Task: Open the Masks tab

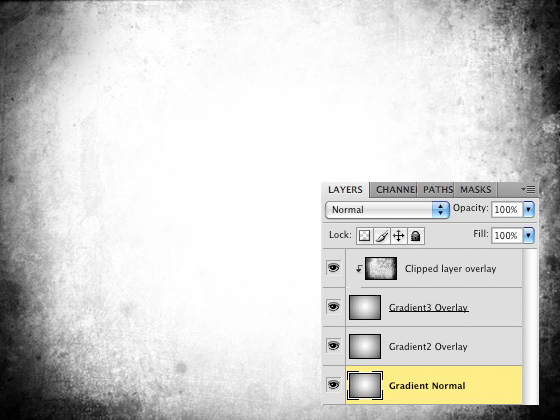Action: 476,190
